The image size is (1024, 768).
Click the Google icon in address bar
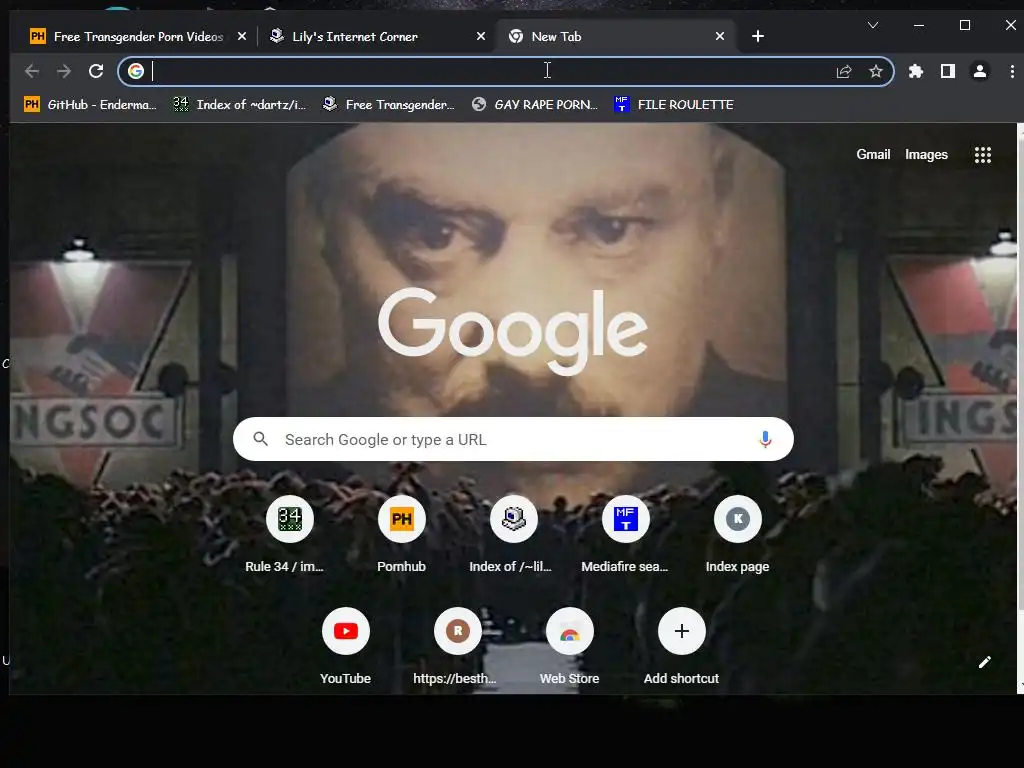tap(136, 71)
